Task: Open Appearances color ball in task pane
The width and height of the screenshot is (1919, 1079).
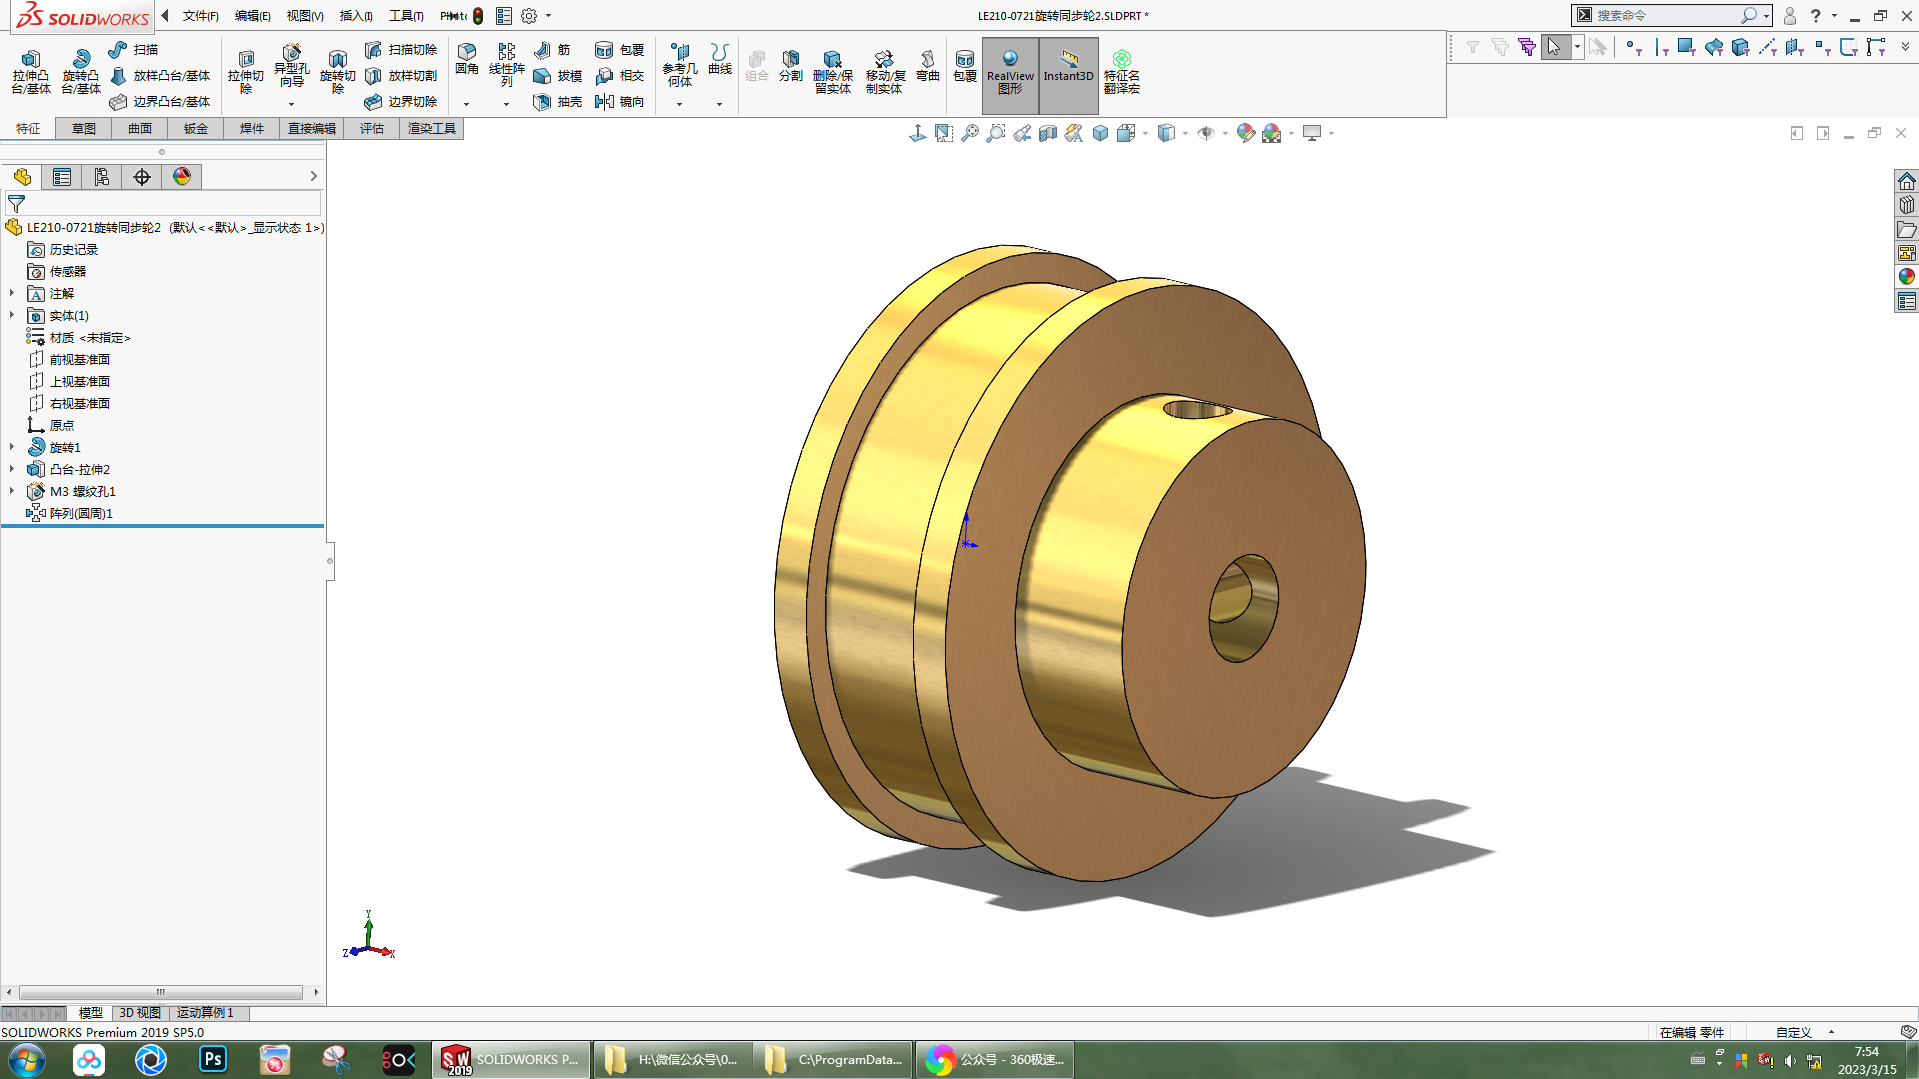Action: [1907, 277]
